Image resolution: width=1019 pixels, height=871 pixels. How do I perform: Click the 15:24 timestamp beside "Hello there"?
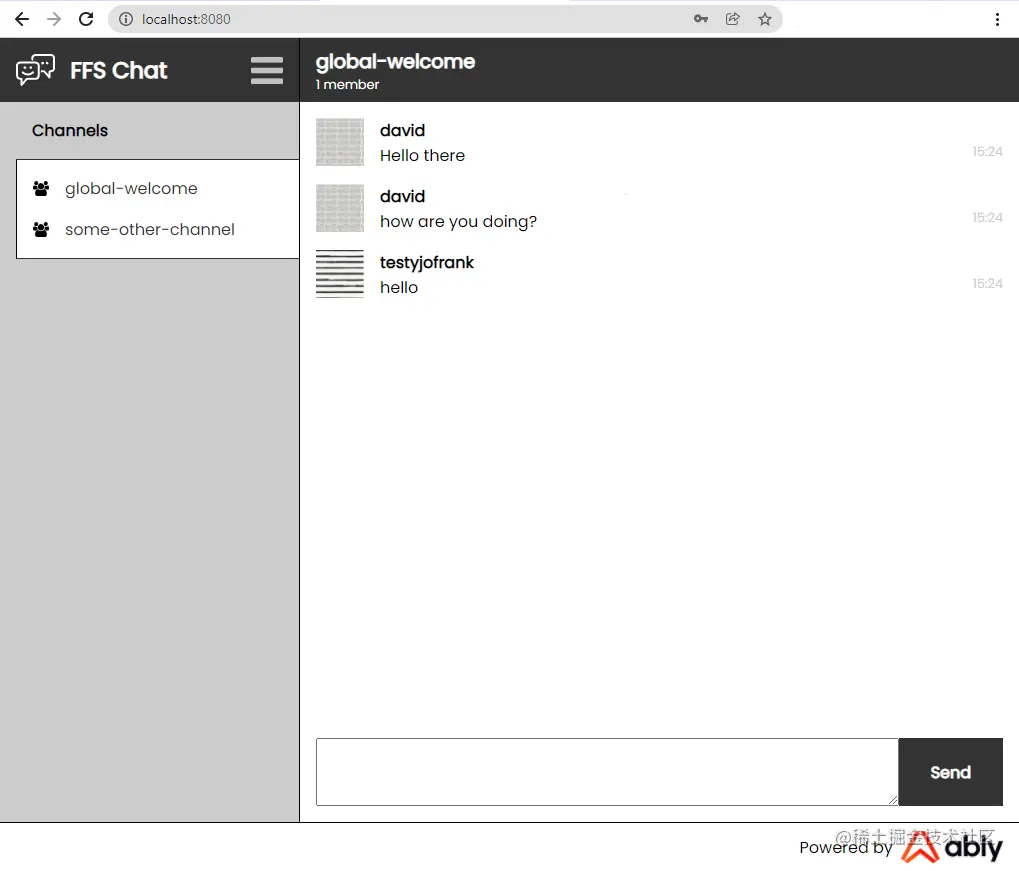pyautogui.click(x=987, y=151)
